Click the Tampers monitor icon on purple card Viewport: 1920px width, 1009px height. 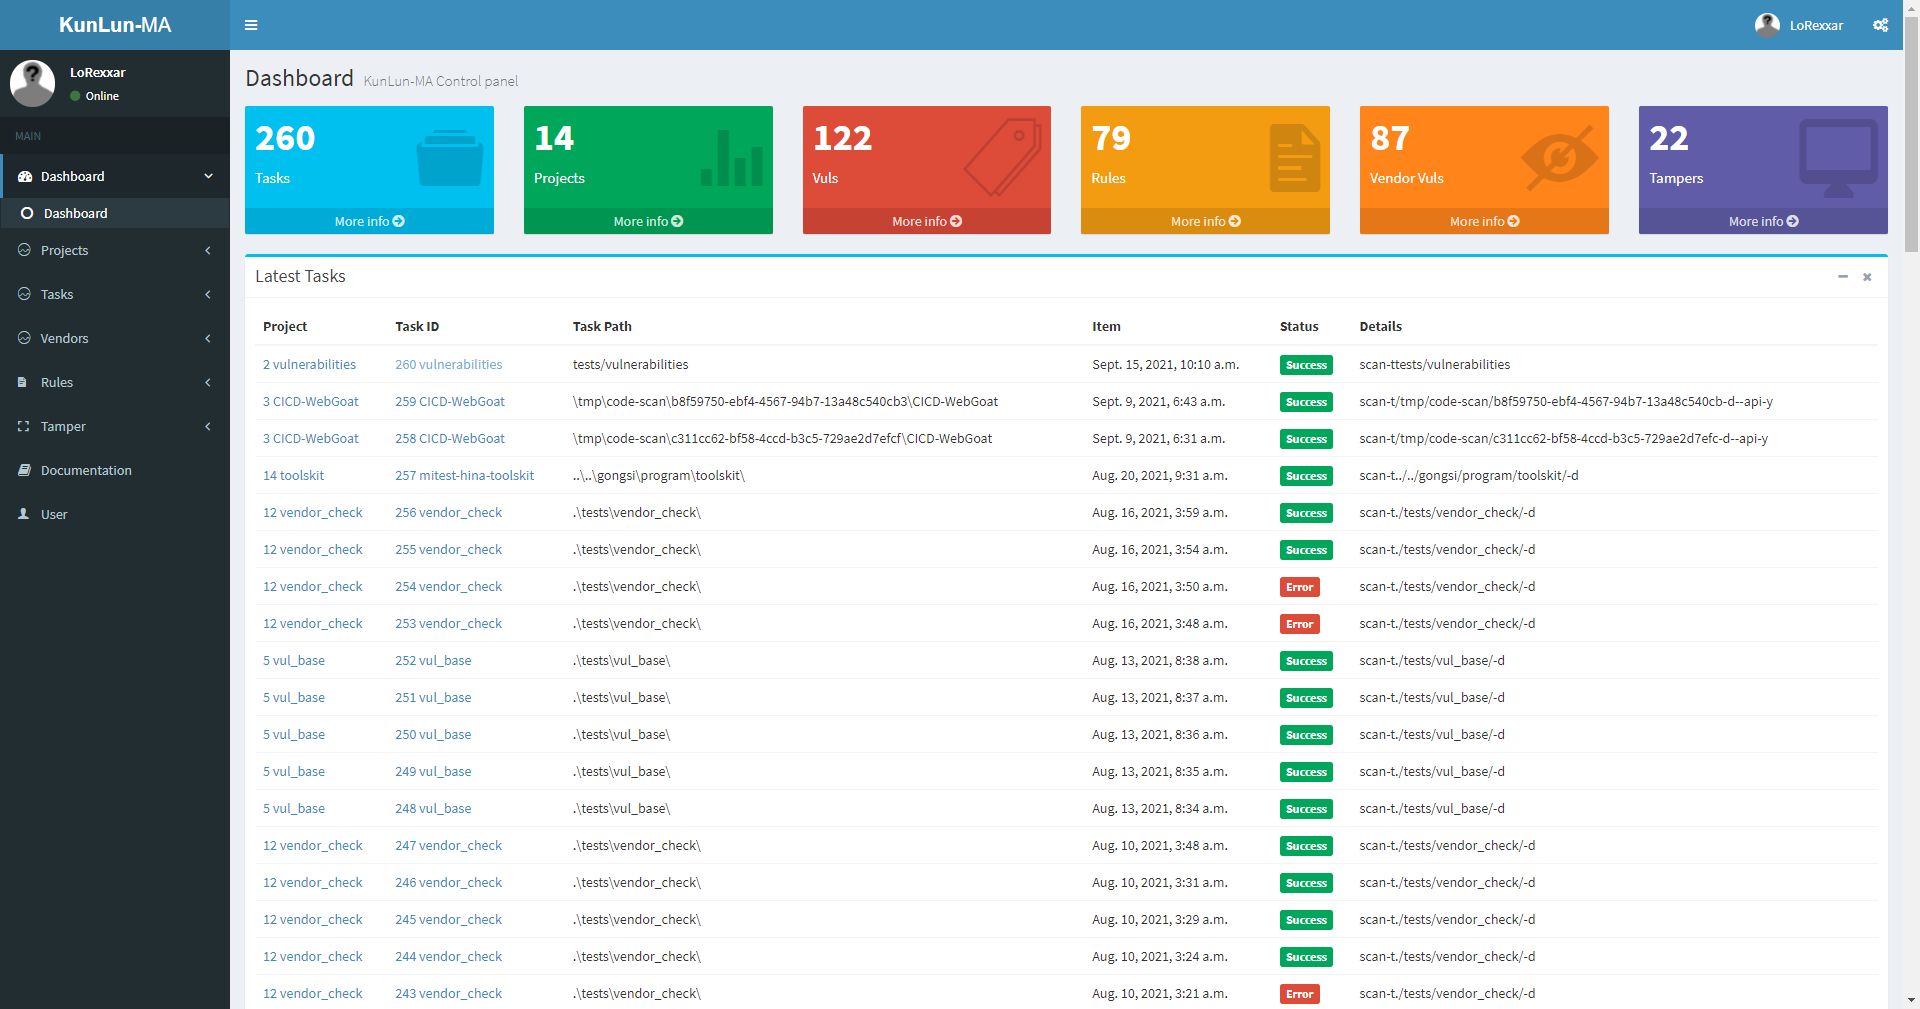pyautogui.click(x=1838, y=158)
